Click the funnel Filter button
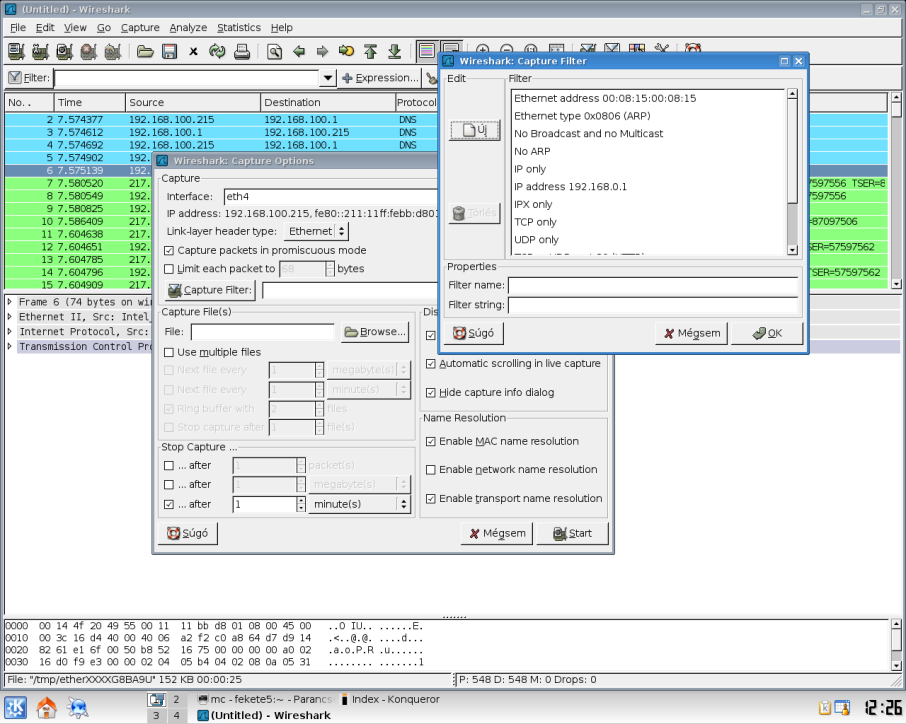 29,77
